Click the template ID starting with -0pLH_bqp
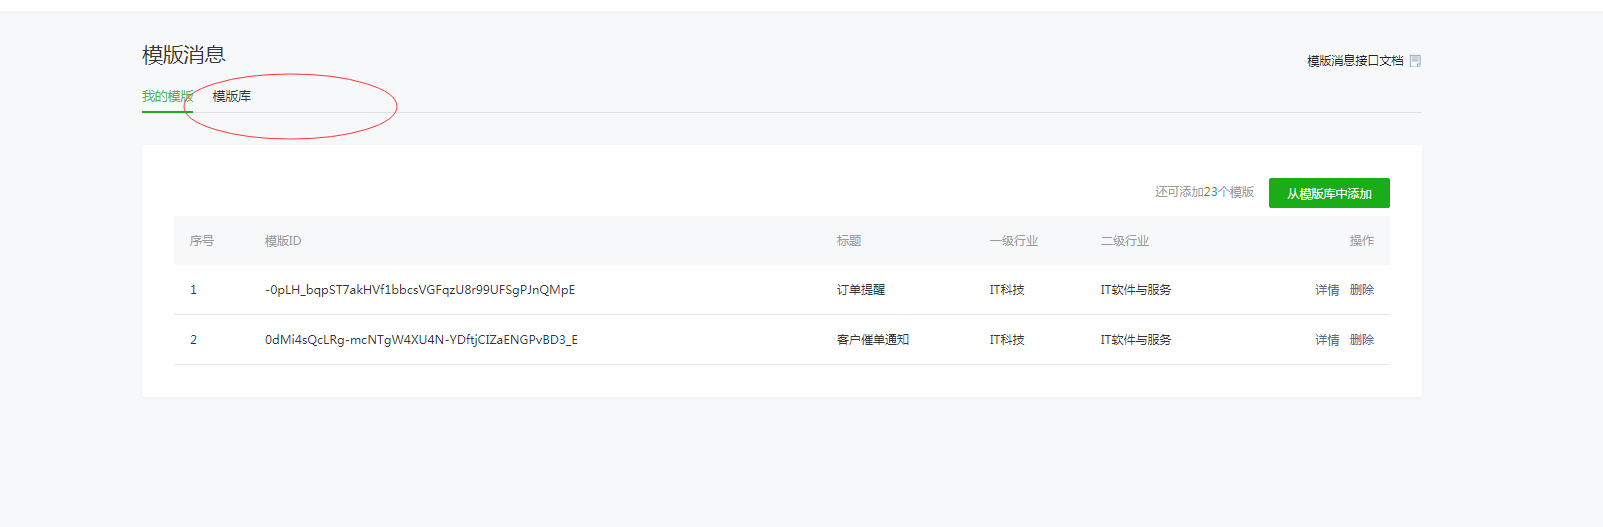The height and width of the screenshot is (527, 1603). pyautogui.click(x=419, y=290)
